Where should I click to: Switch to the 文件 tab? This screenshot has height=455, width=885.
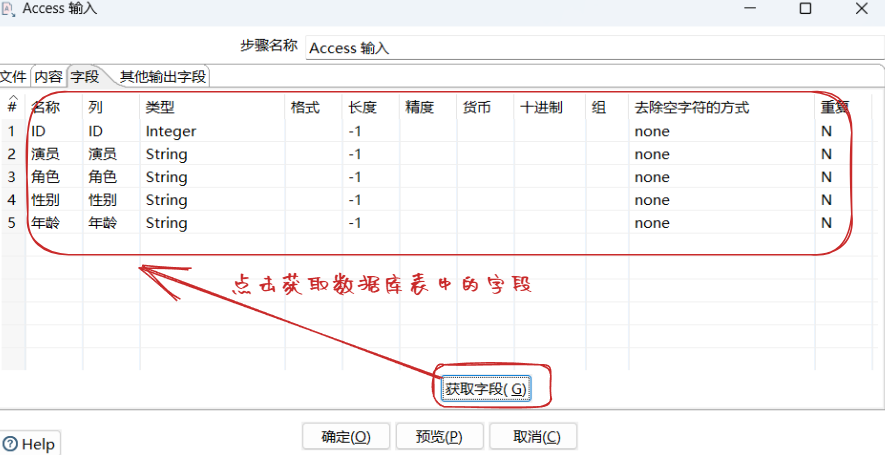click(14, 77)
